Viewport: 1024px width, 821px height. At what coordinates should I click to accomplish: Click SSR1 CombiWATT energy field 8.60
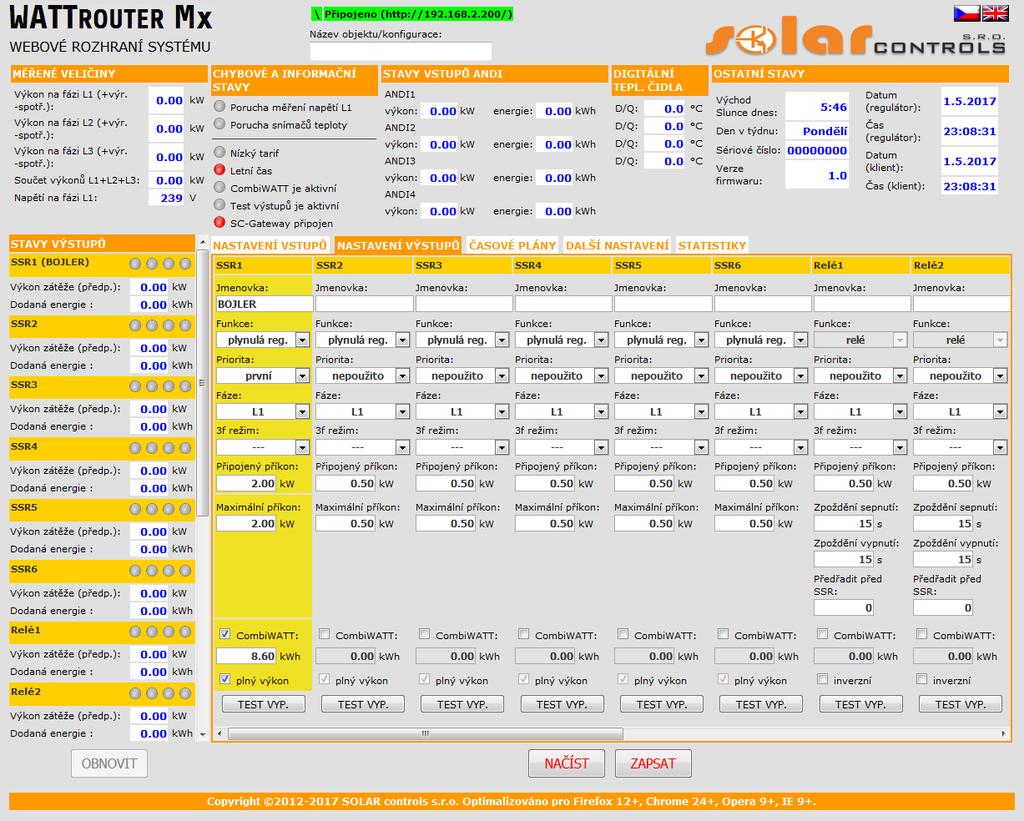click(x=246, y=656)
